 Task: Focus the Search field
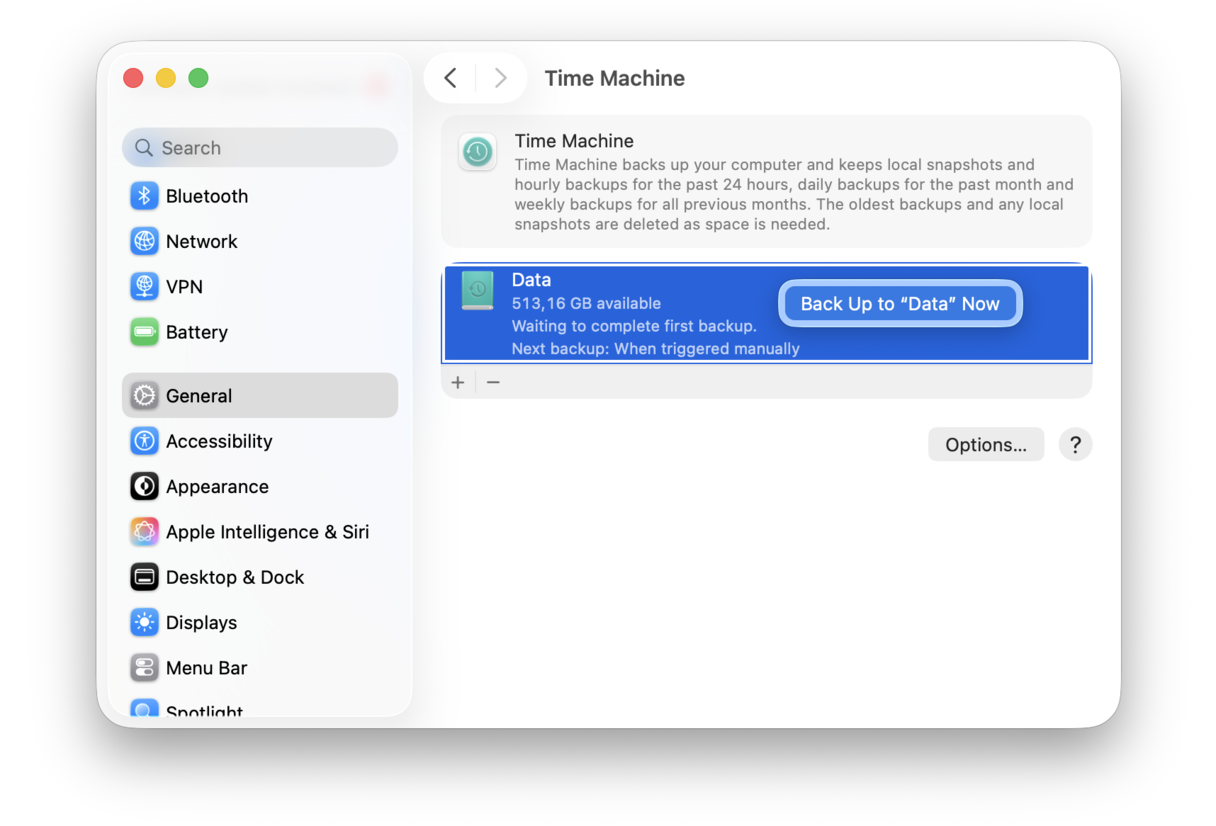pyautogui.click(x=260, y=148)
